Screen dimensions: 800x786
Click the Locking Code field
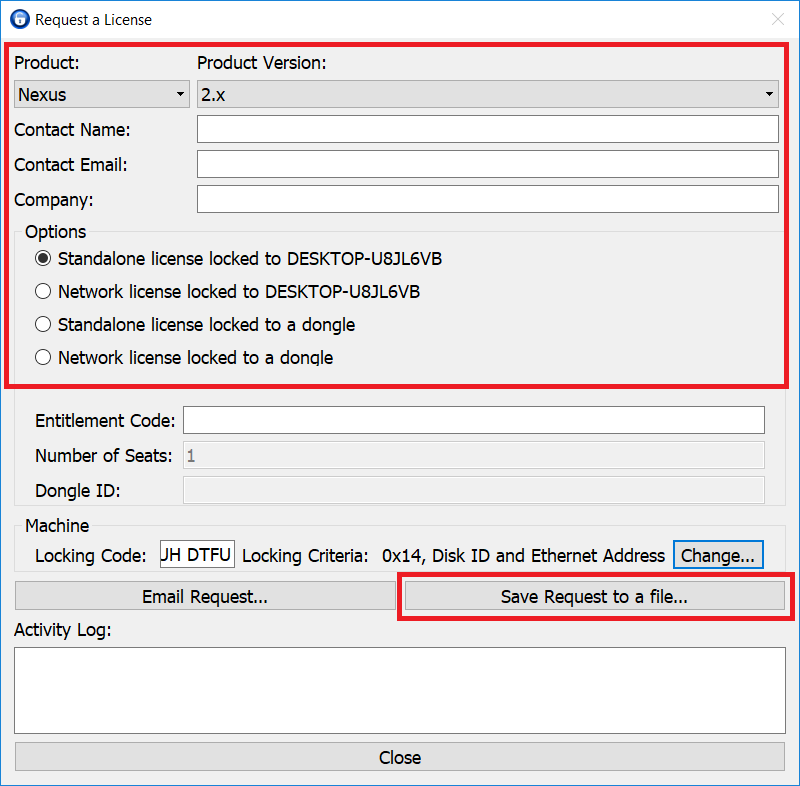pyautogui.click(x=197, y=554)
